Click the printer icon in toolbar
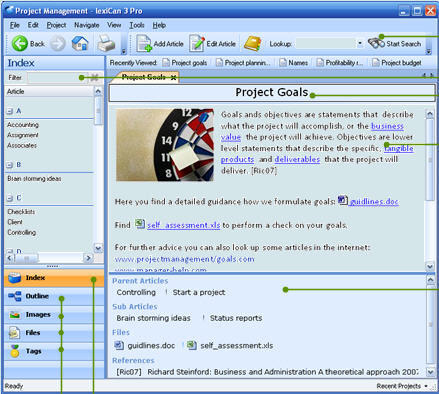Viewport: 439px width, 394px height. tap(106, 44)
